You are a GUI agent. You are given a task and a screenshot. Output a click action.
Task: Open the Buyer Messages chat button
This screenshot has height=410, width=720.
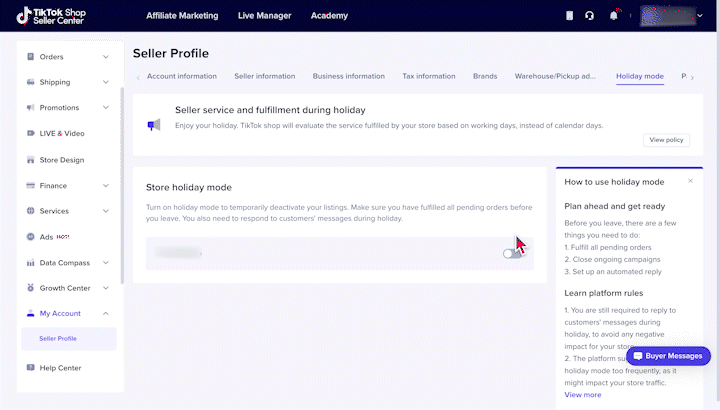pos(670,355)
